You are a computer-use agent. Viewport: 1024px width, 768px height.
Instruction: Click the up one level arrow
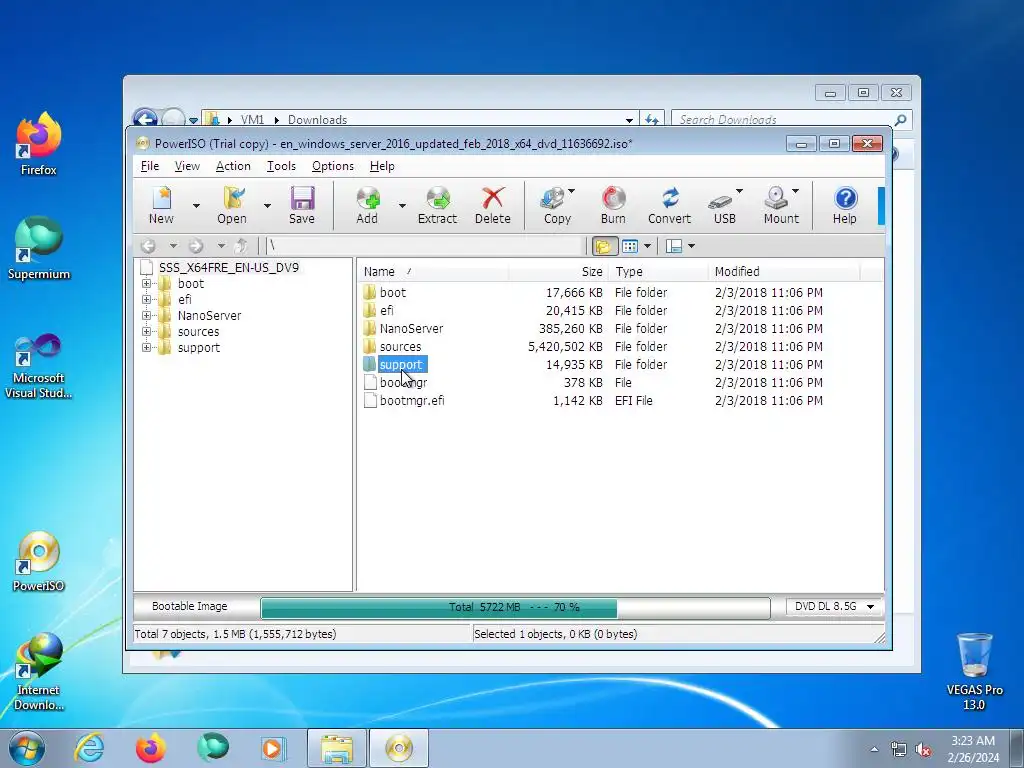240,246
